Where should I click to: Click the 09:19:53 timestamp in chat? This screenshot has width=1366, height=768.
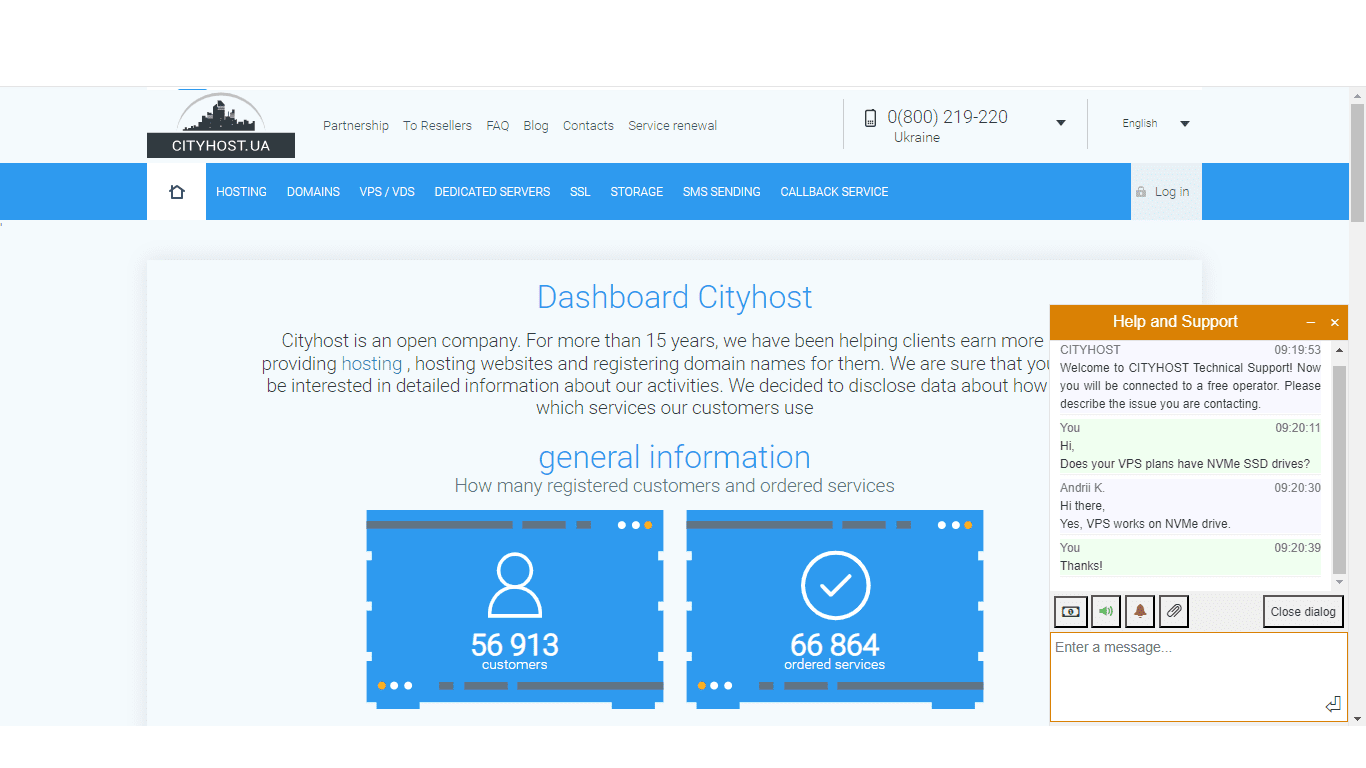click(1297, 350)
